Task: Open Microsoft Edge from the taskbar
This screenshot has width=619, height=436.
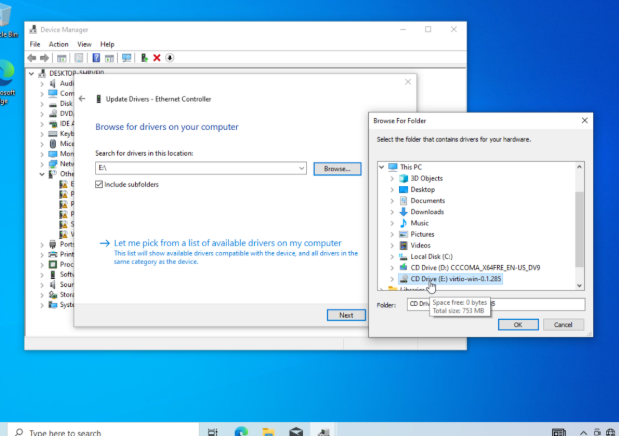Action: click(x=241, y=432)
